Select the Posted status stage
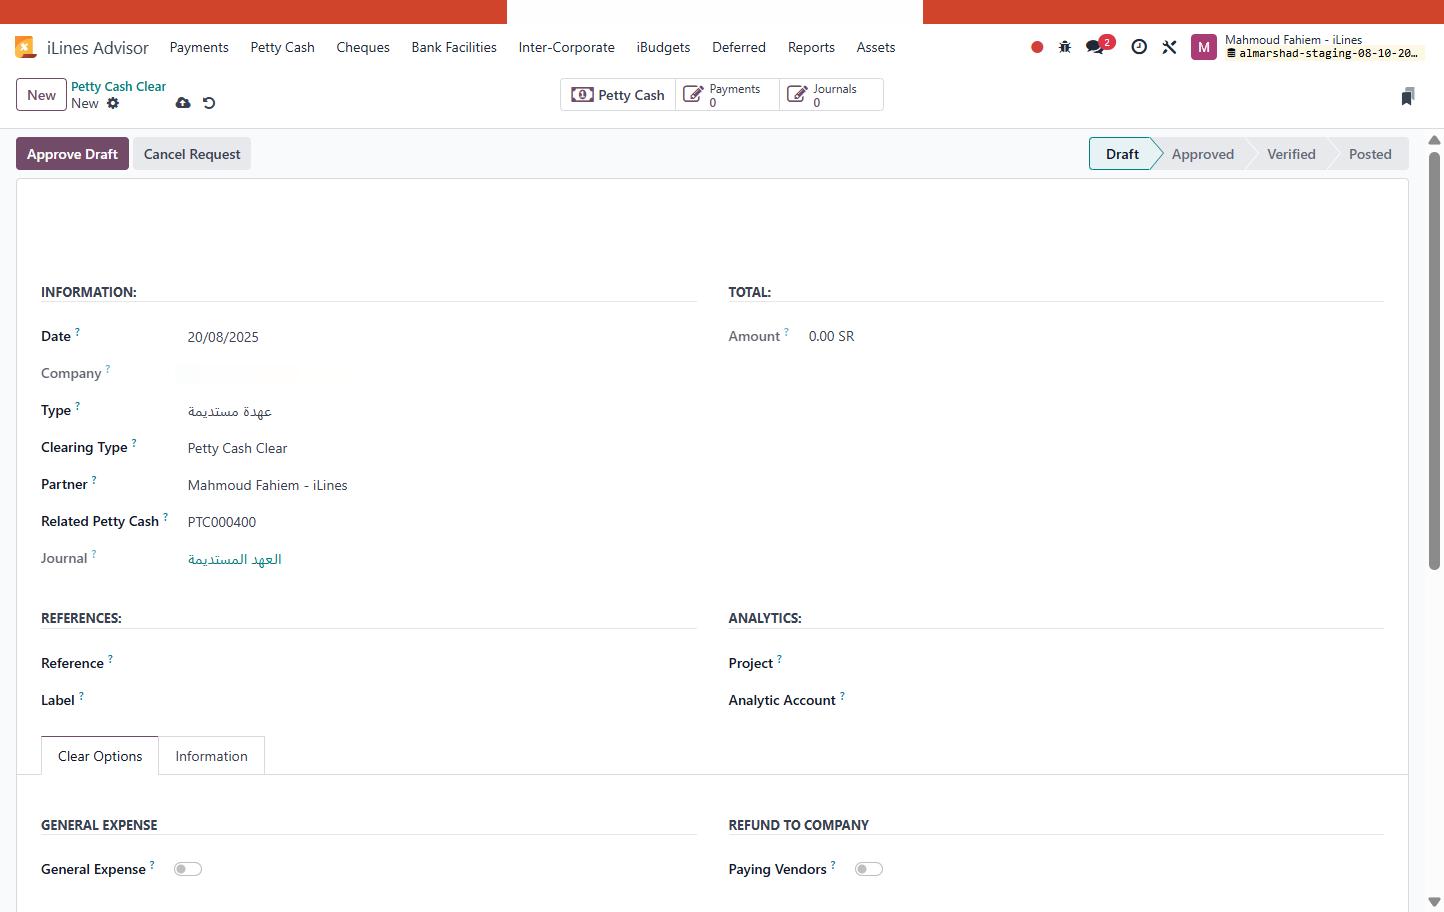1444x912 pixels. point(1370,154)
